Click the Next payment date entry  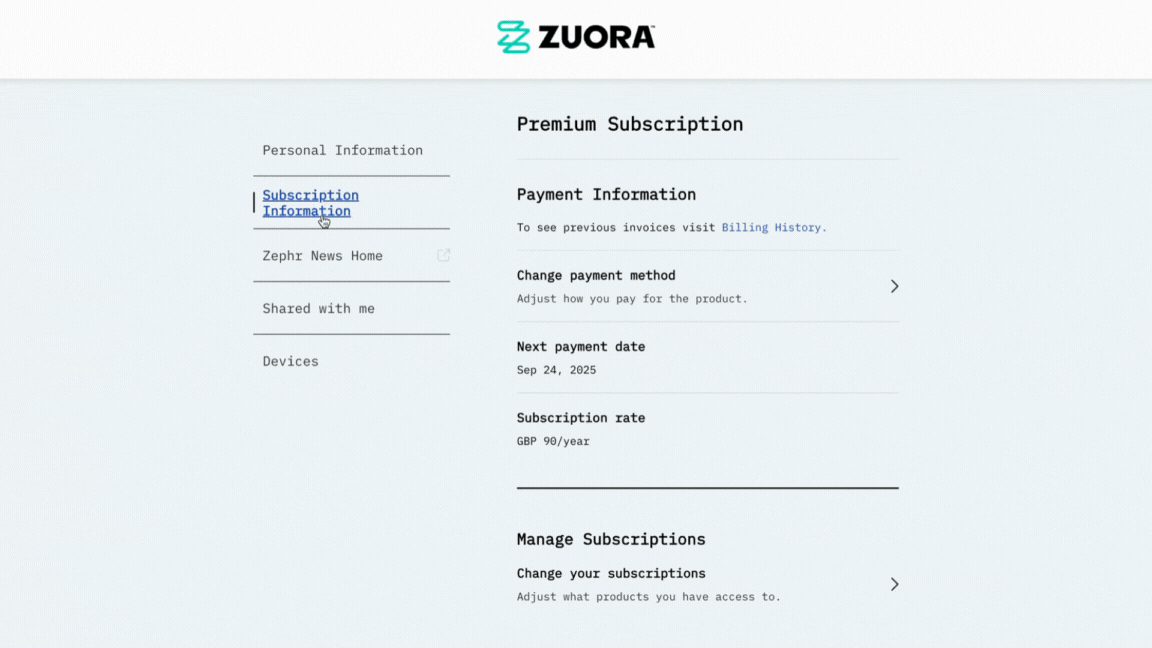(x=581, y=346)
